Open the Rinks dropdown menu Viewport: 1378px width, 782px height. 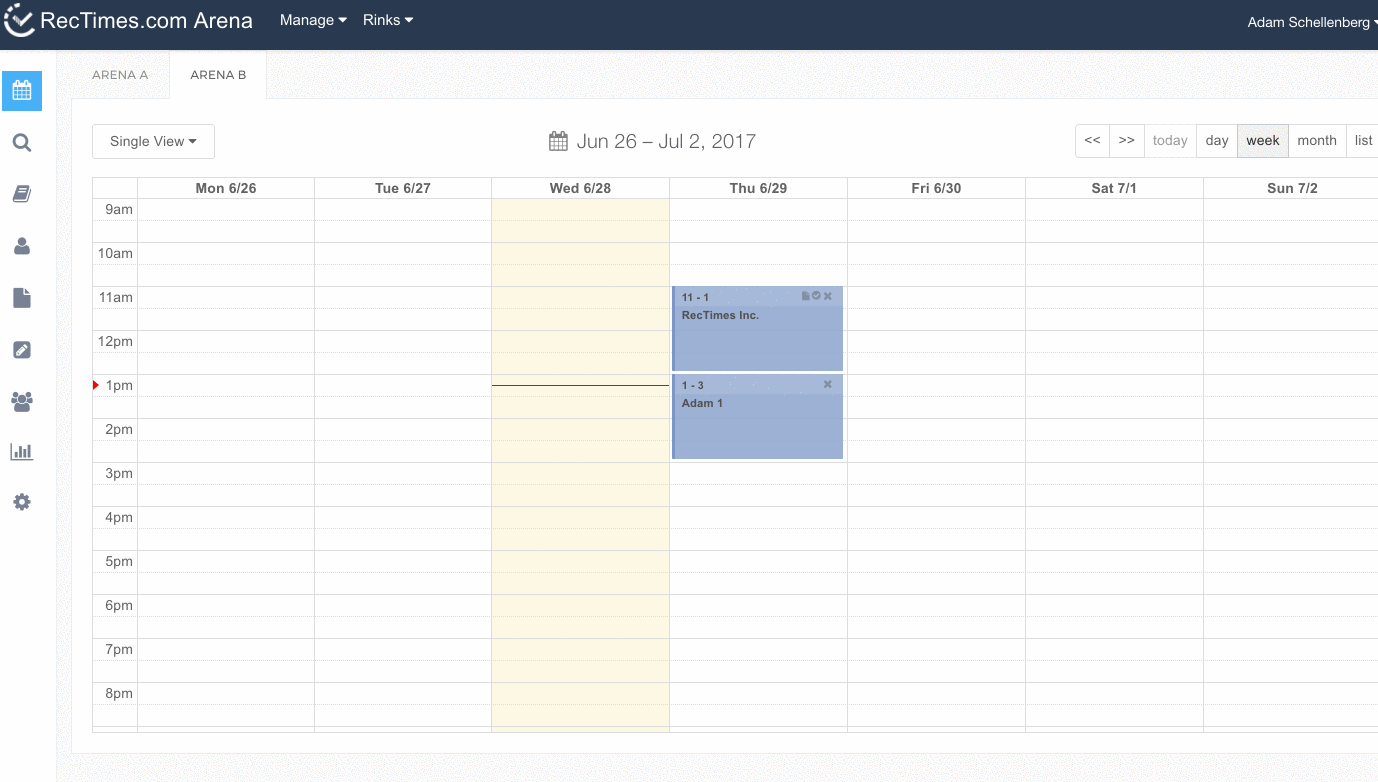pos(387,20)
